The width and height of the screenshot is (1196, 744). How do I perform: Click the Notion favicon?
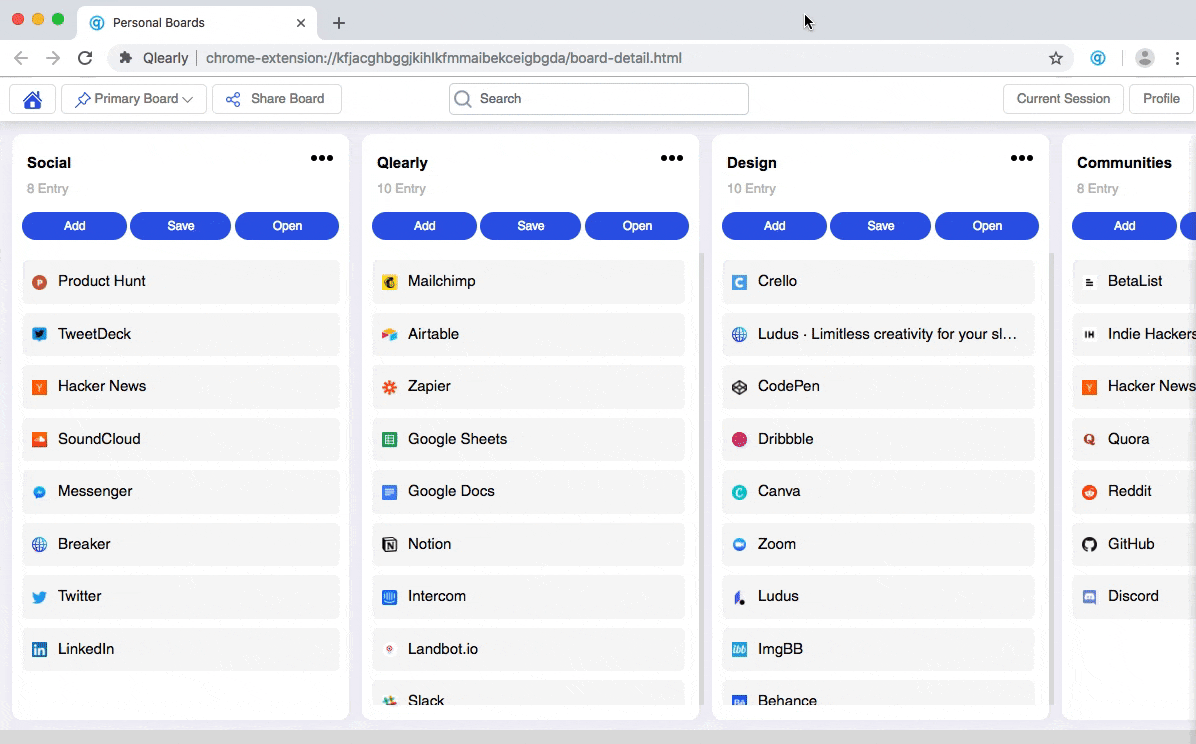(x=390, y=545)
